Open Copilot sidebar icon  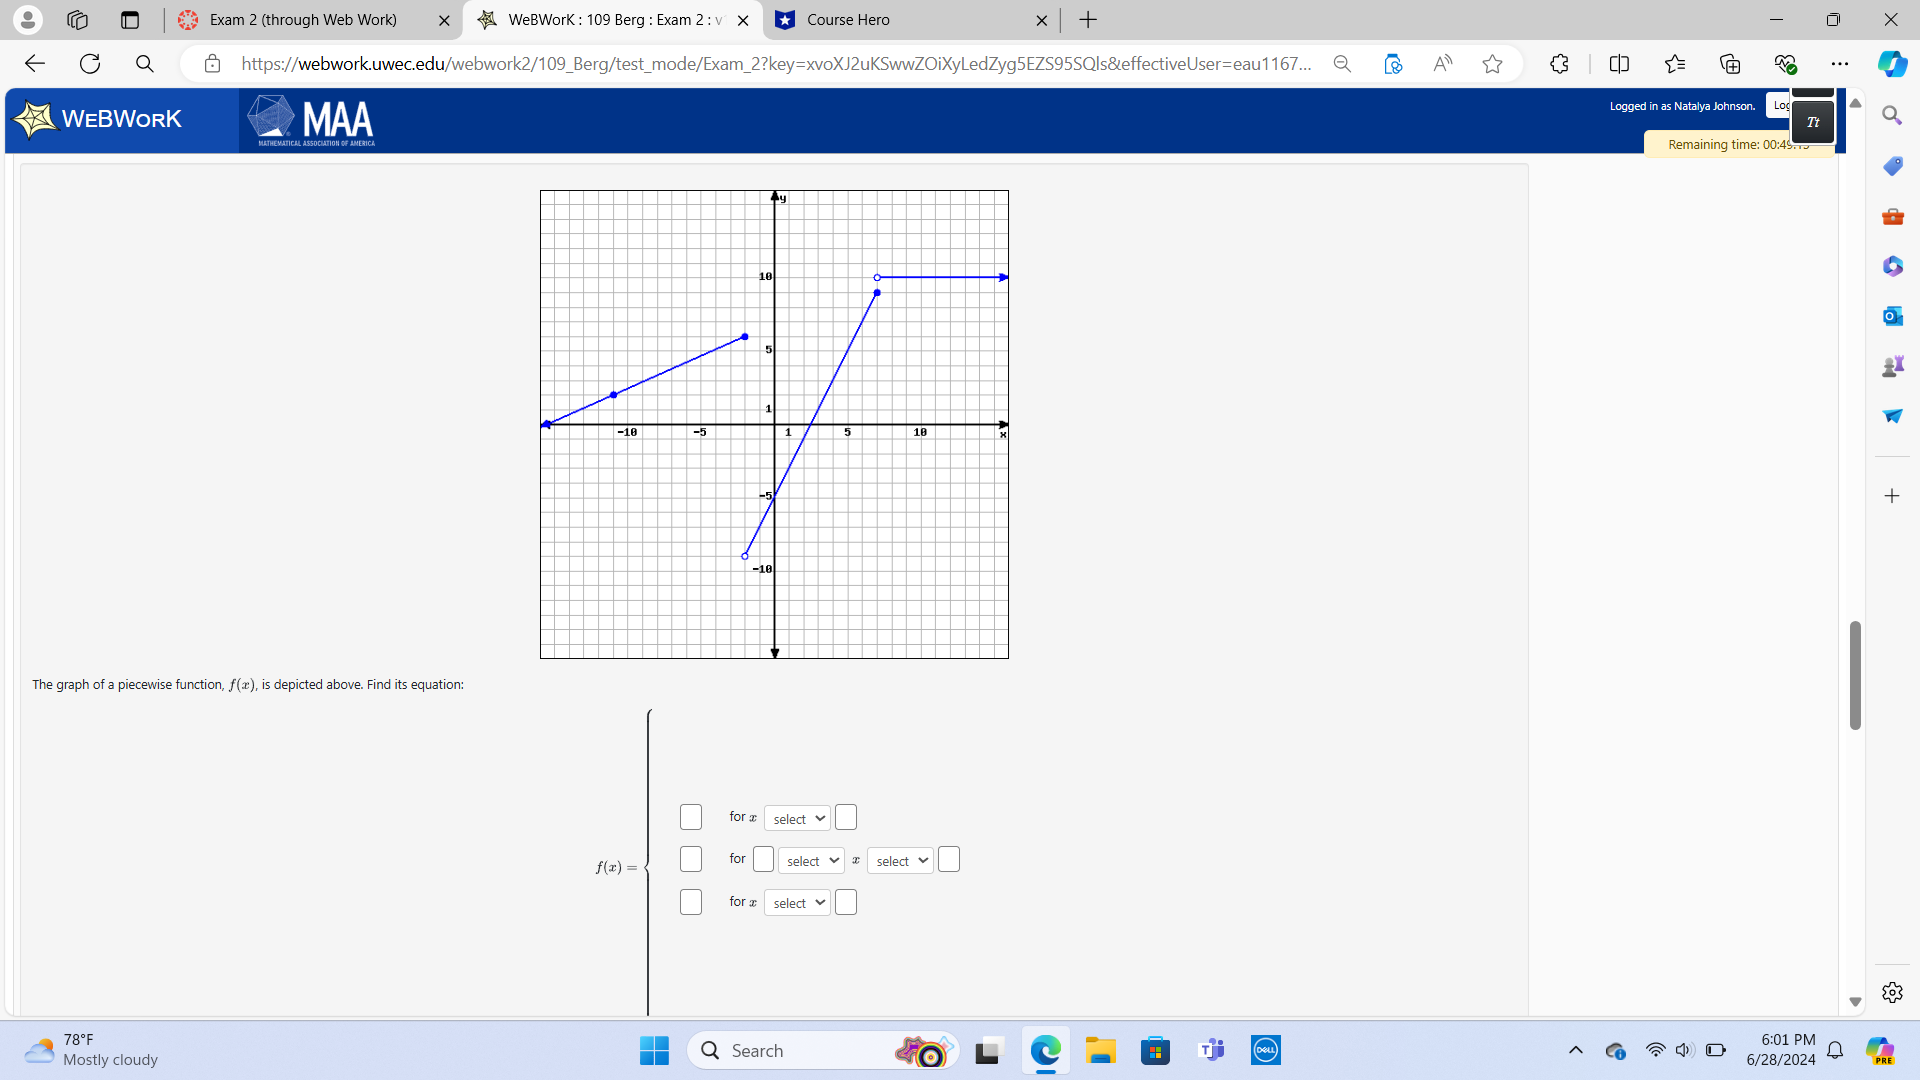[x=1891, y=64]
